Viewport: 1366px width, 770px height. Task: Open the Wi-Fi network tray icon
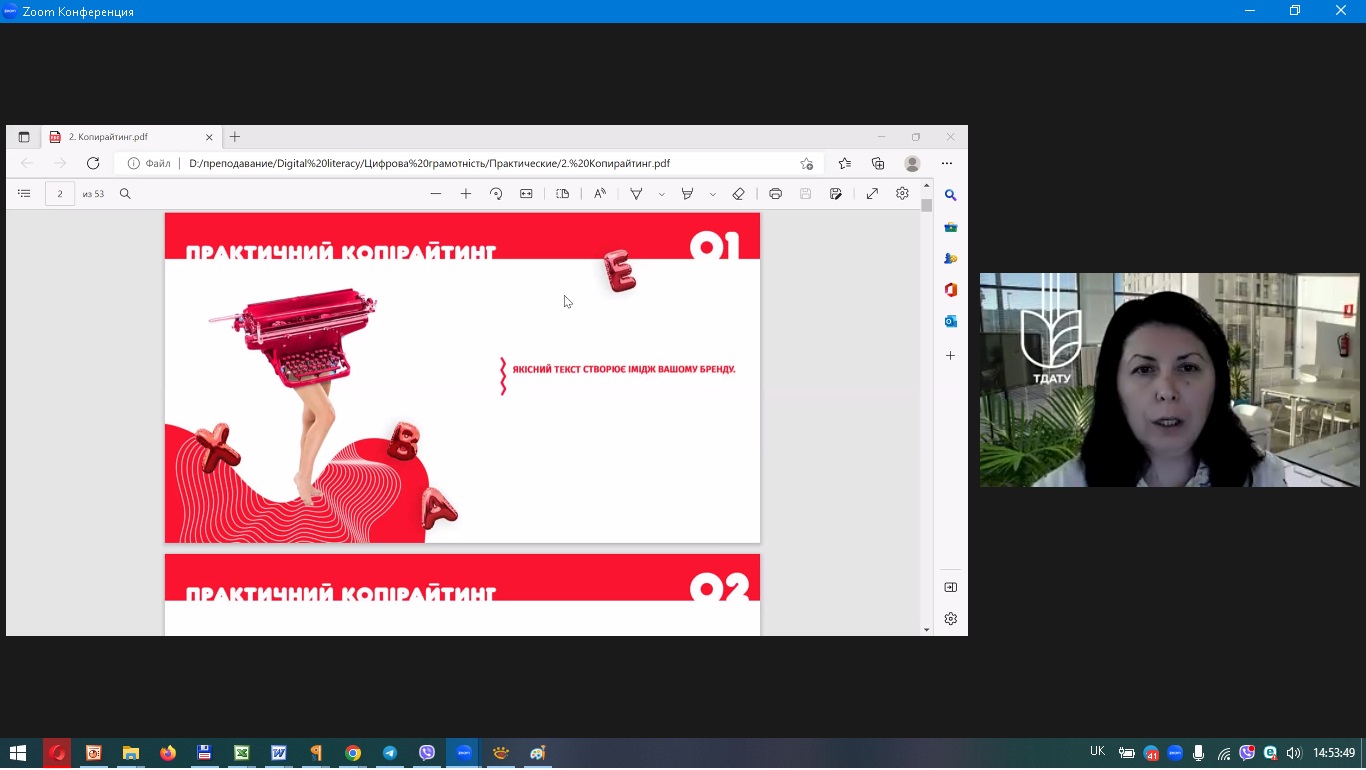point(1224,753)
